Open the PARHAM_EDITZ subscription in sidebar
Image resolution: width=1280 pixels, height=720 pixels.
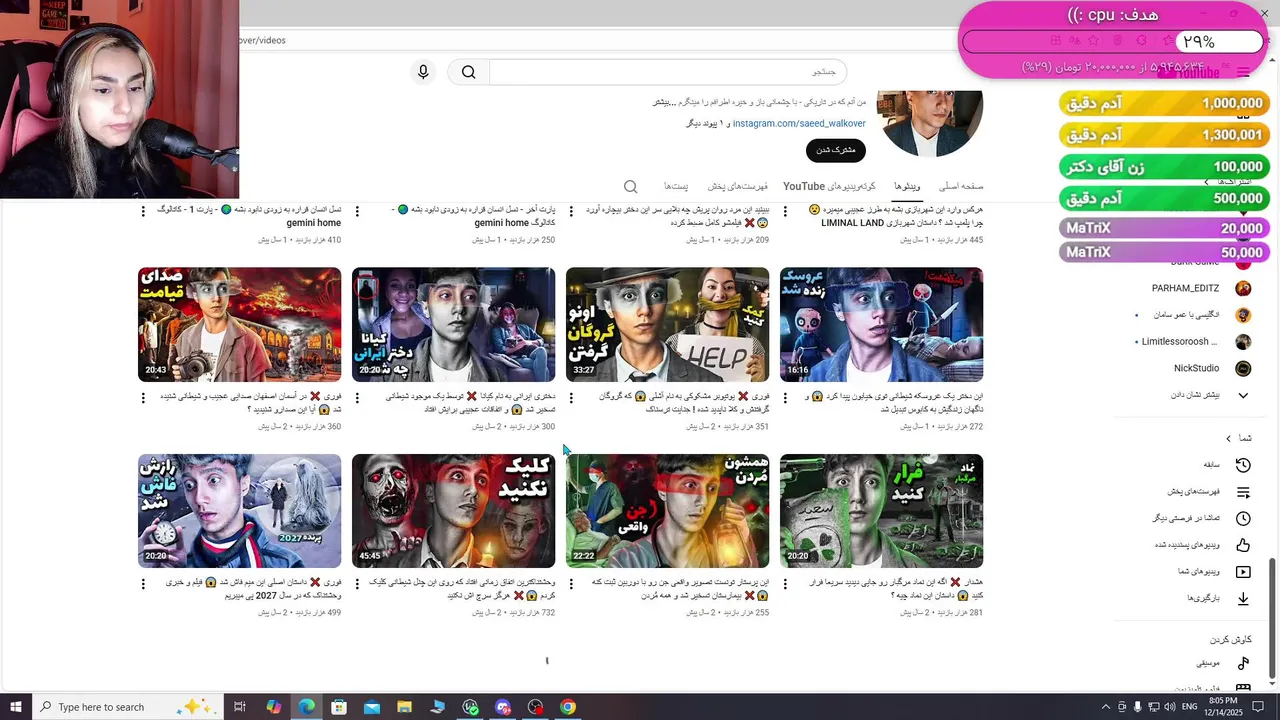[x=1185, y=288]
